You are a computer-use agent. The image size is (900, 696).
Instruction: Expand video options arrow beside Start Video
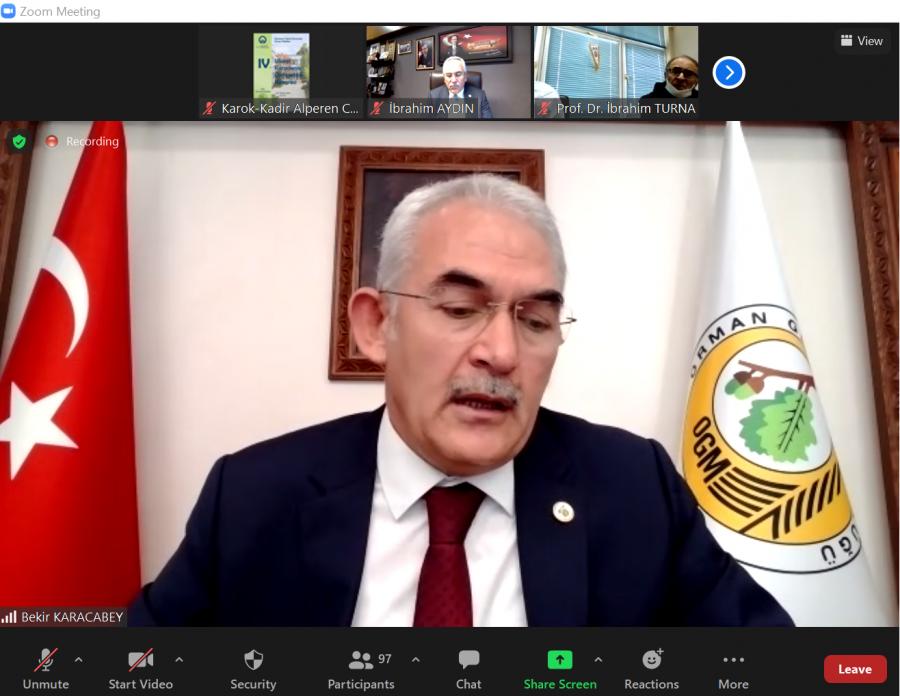pyautogui.click(x=179, y=659)
